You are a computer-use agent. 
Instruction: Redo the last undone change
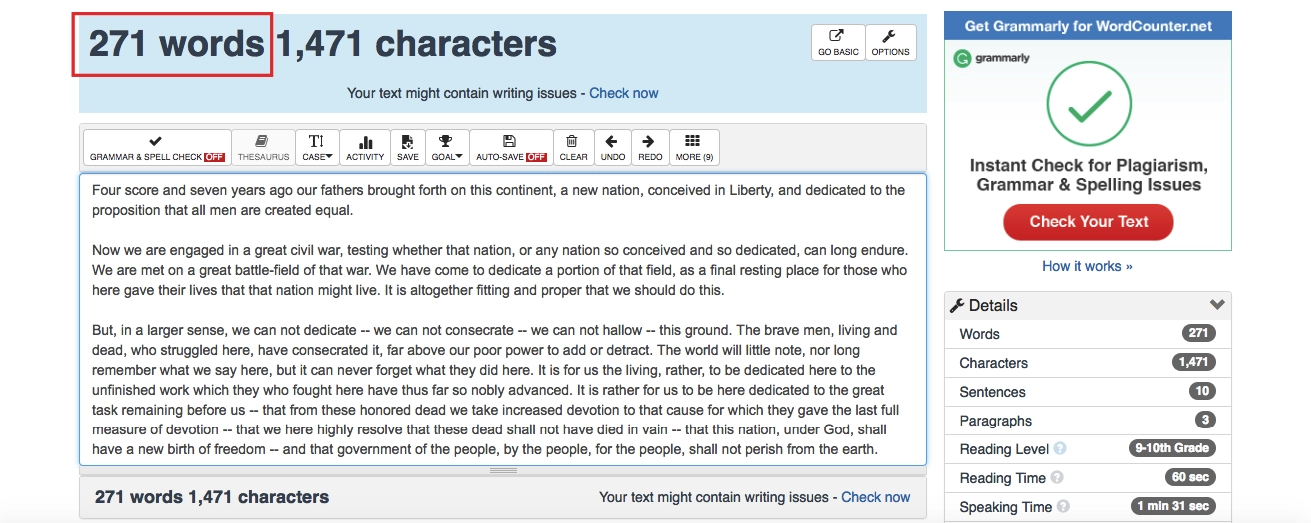(650, 148)
